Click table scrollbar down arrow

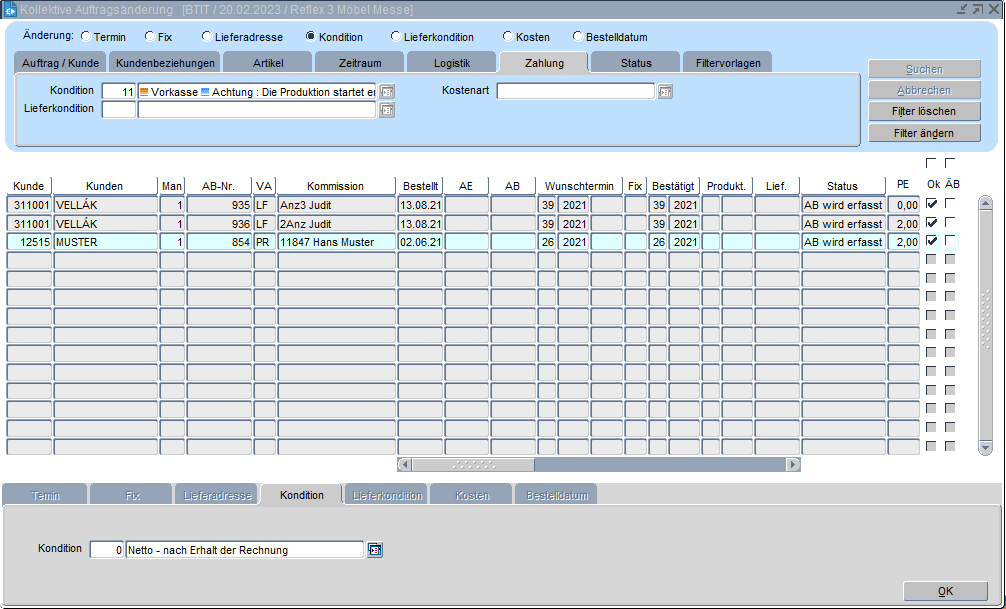[985, 448]
